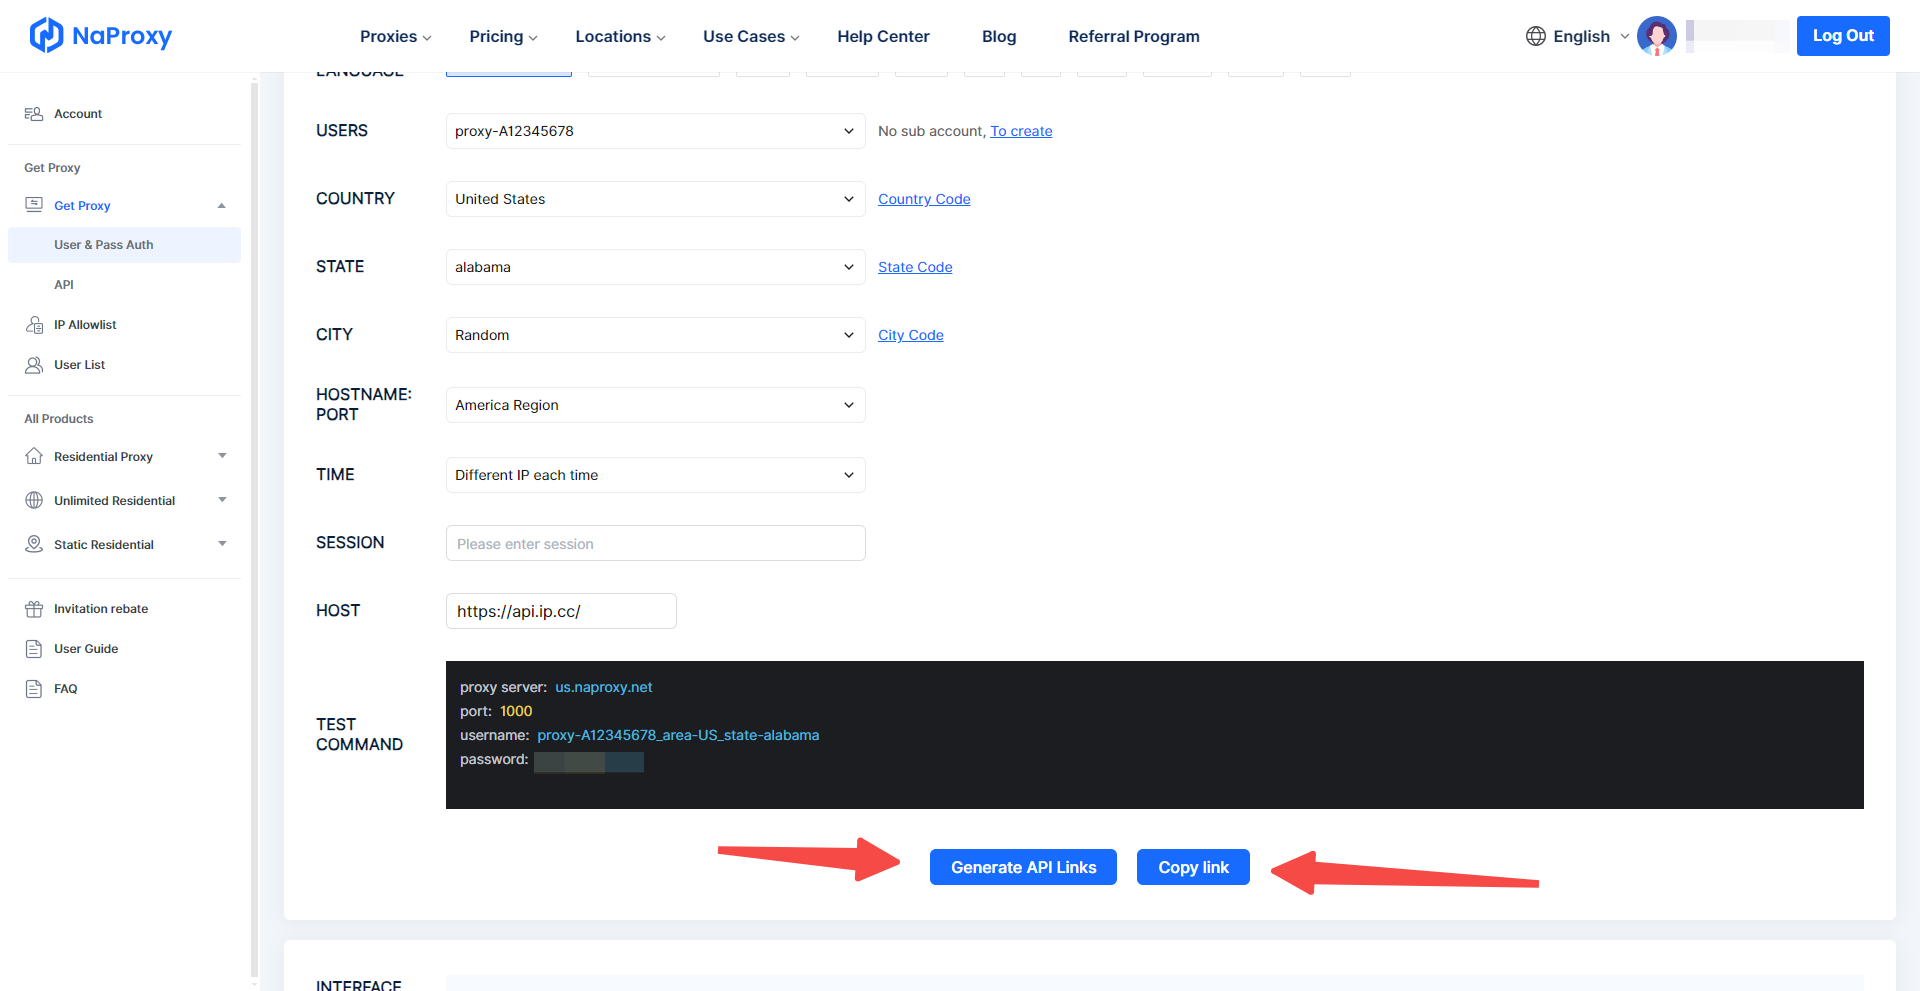
Task: Open the Pricing menu in navigation
Action: [x=503, y=36]
